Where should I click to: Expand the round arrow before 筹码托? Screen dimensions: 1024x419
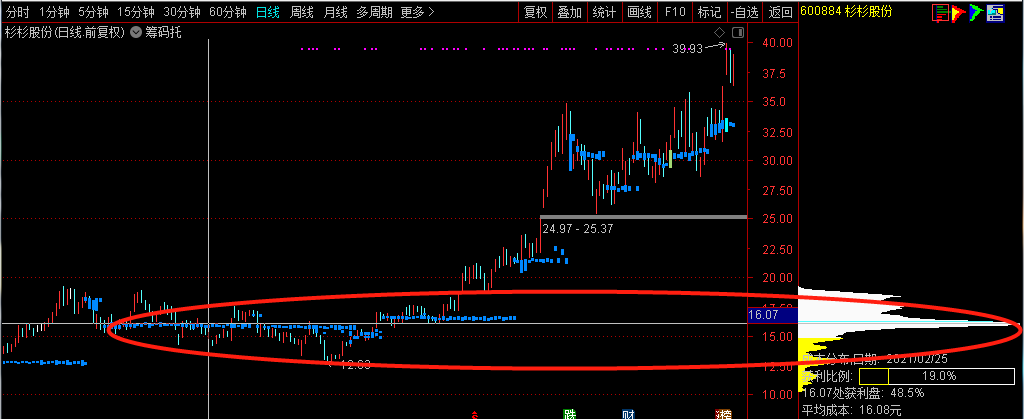136,32
